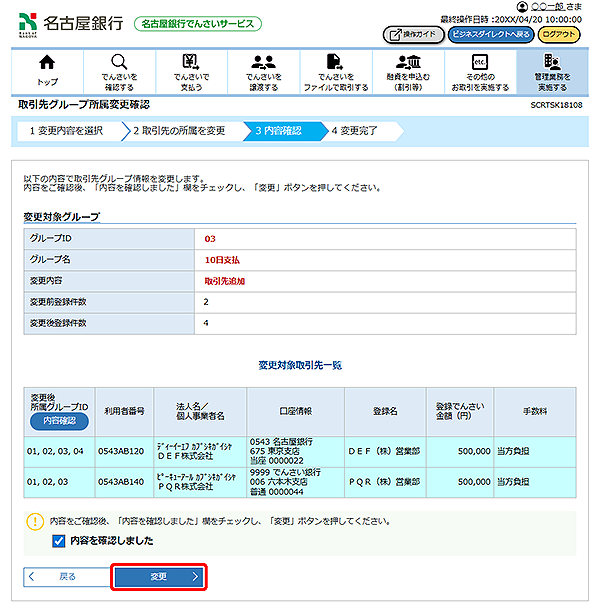The height and width of the screenshot is (607, 600).
Task: Open the 操作ガイド help button
Action: tap(413, 34)
